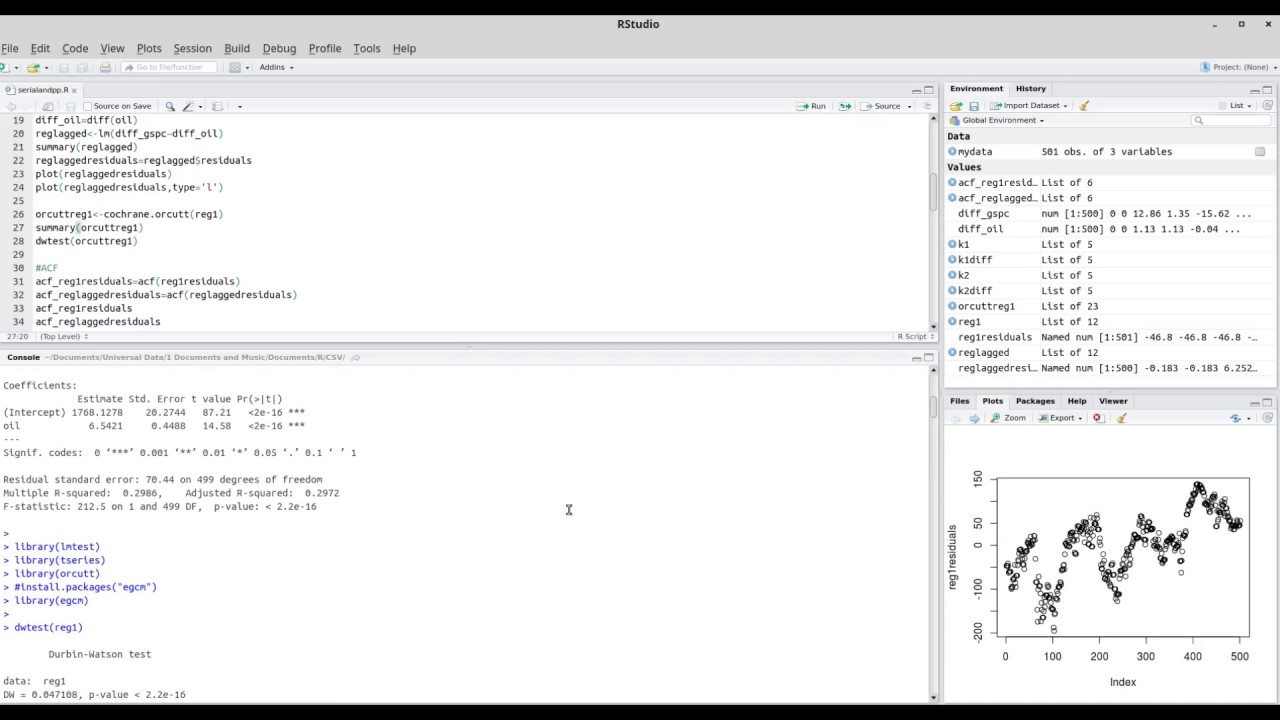Minimize the source editor pane
Screen dimensions: 1280x720
(x=916, y=90)
